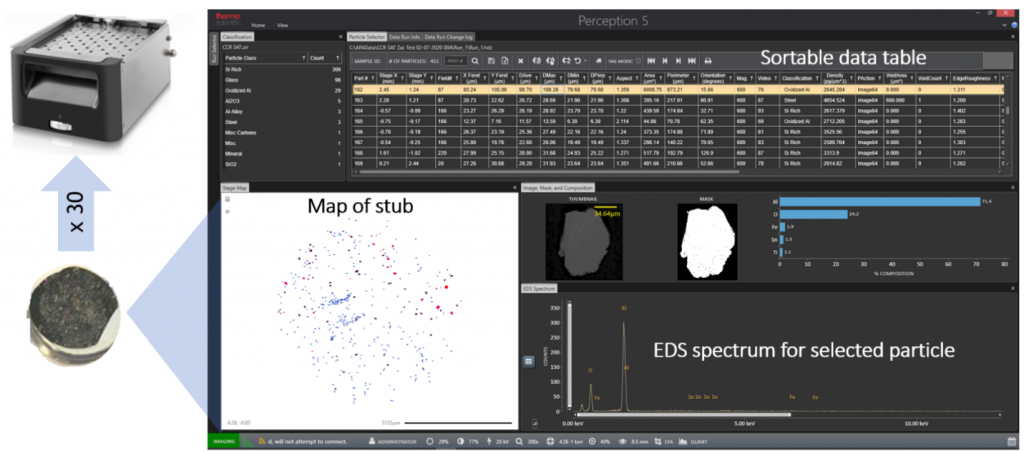The height and width of the screenshot is (452, 1024).
Task: Click the Part # search input field
Action: [x=455, y=60]
